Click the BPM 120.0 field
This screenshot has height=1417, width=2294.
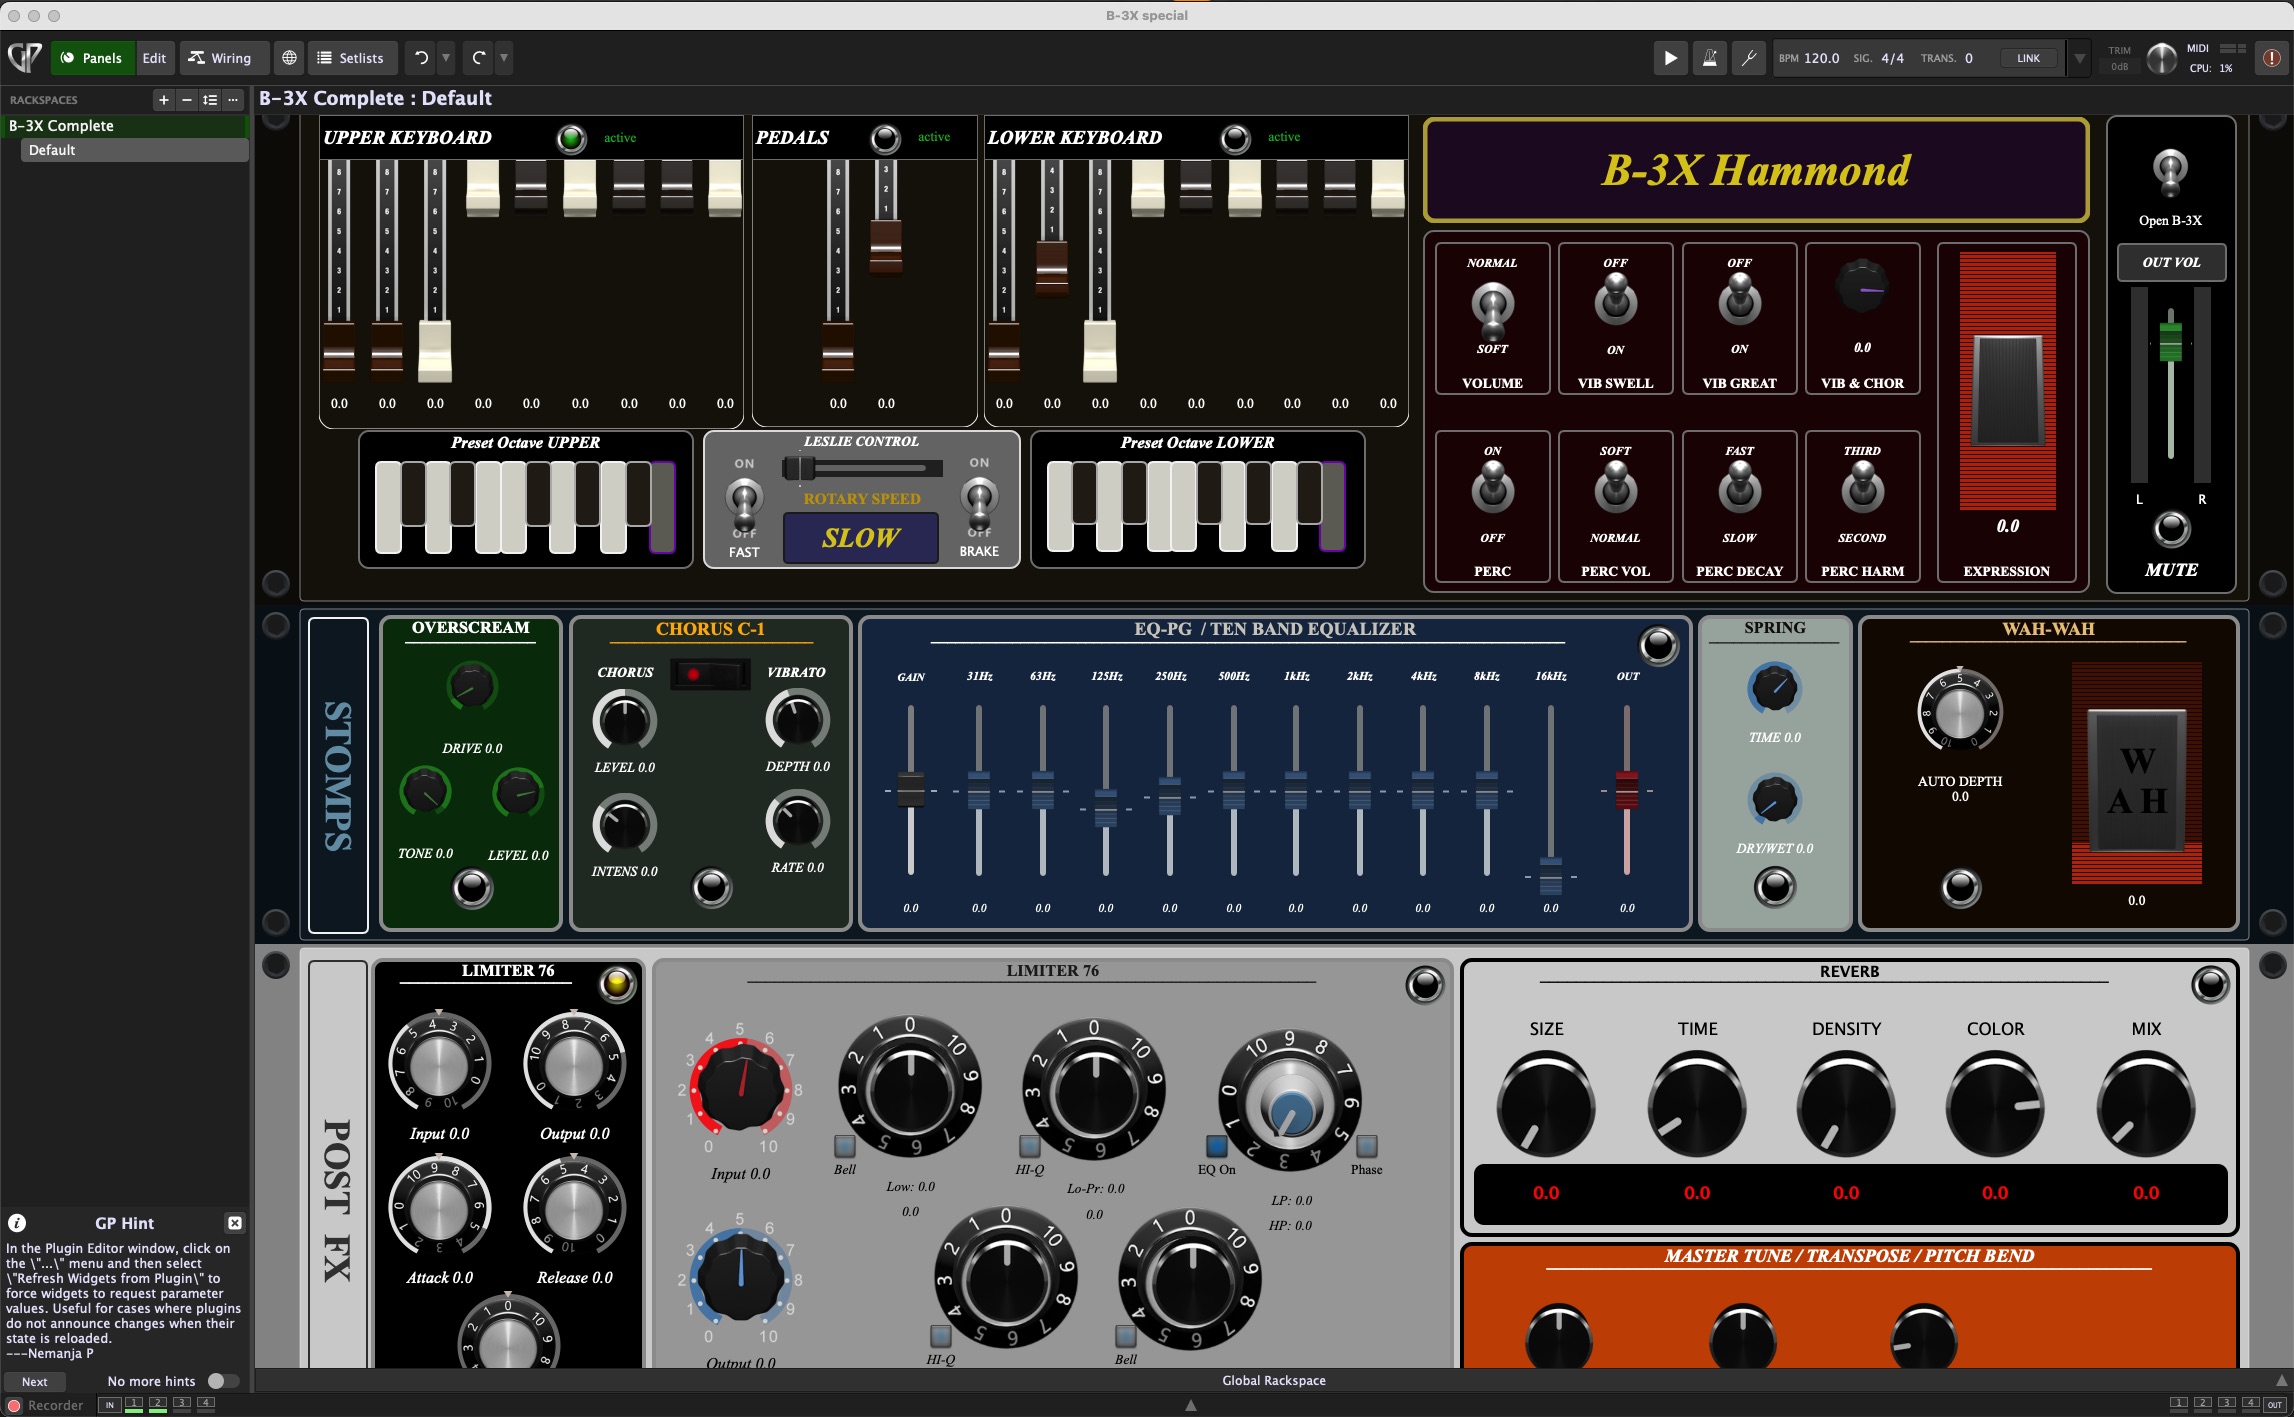(x=1809, y=58)
